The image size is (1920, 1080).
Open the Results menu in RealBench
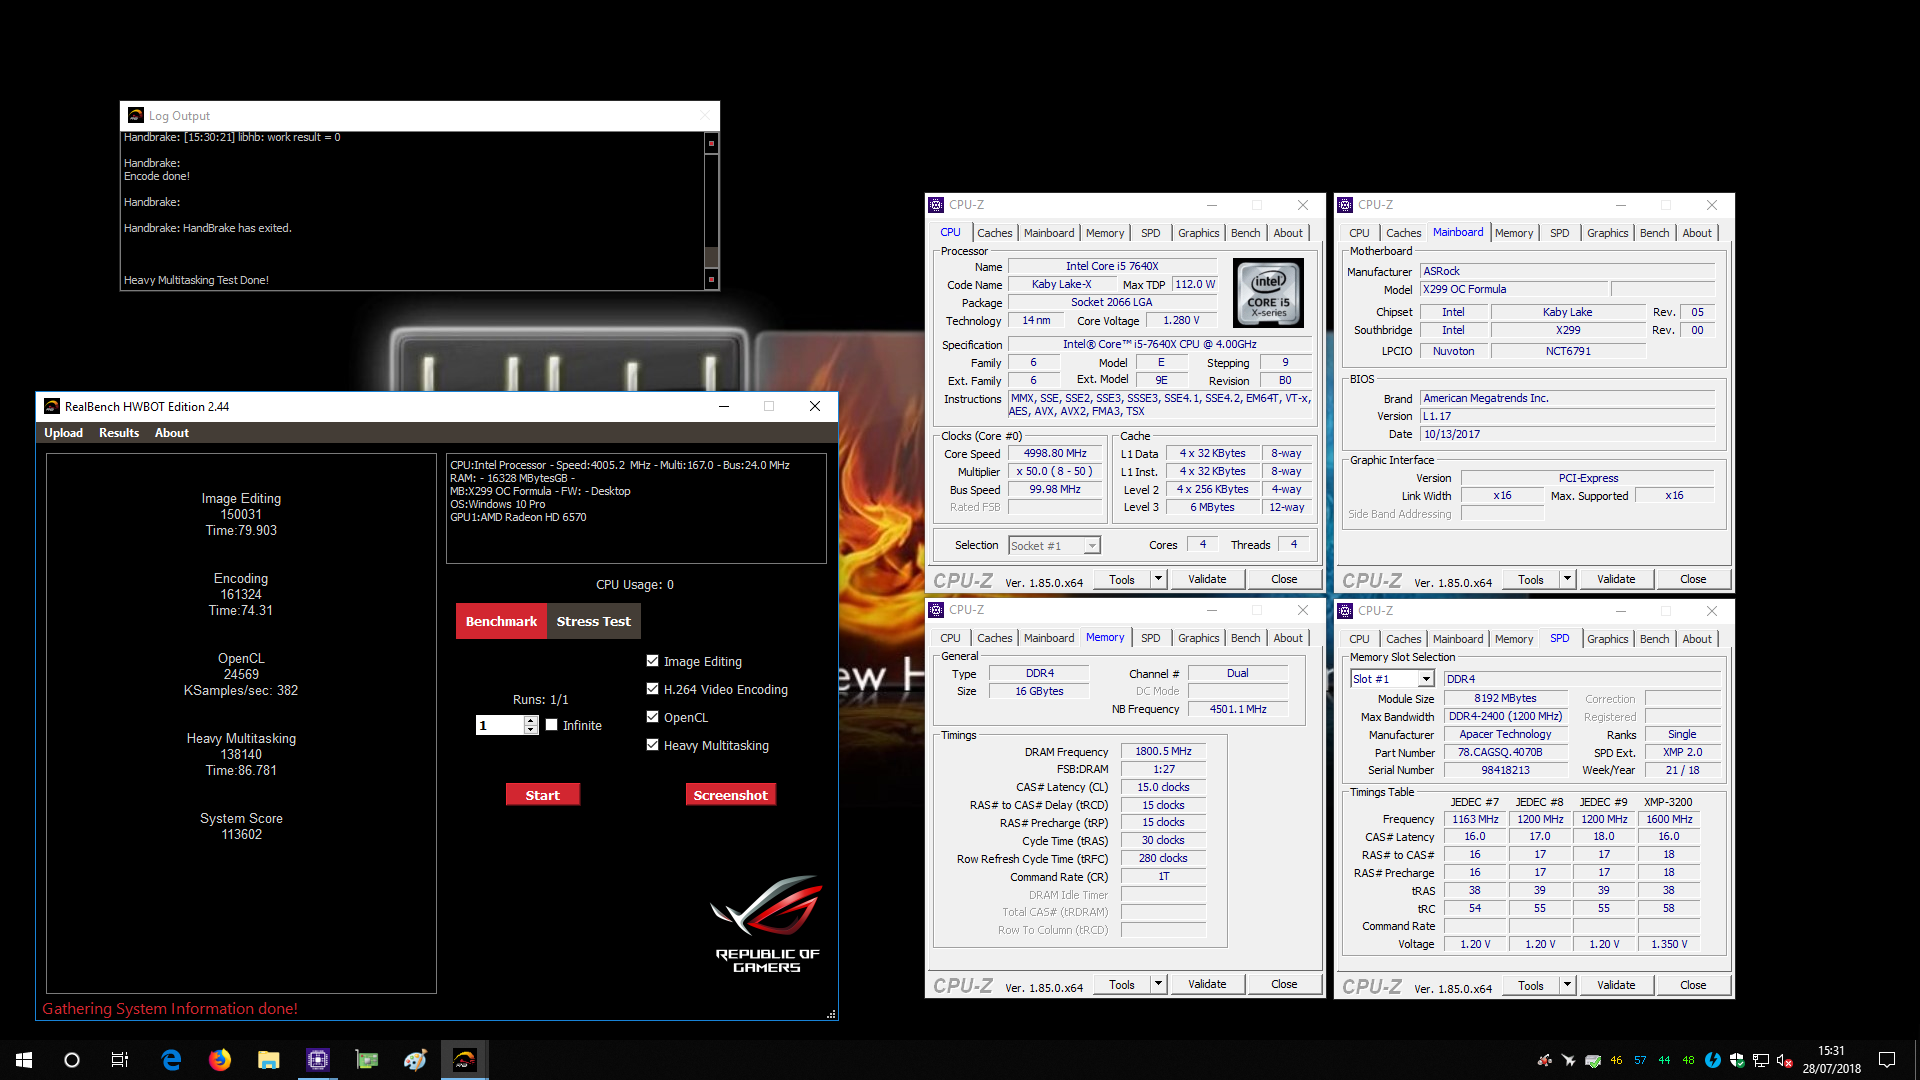(x=119, y=433)
